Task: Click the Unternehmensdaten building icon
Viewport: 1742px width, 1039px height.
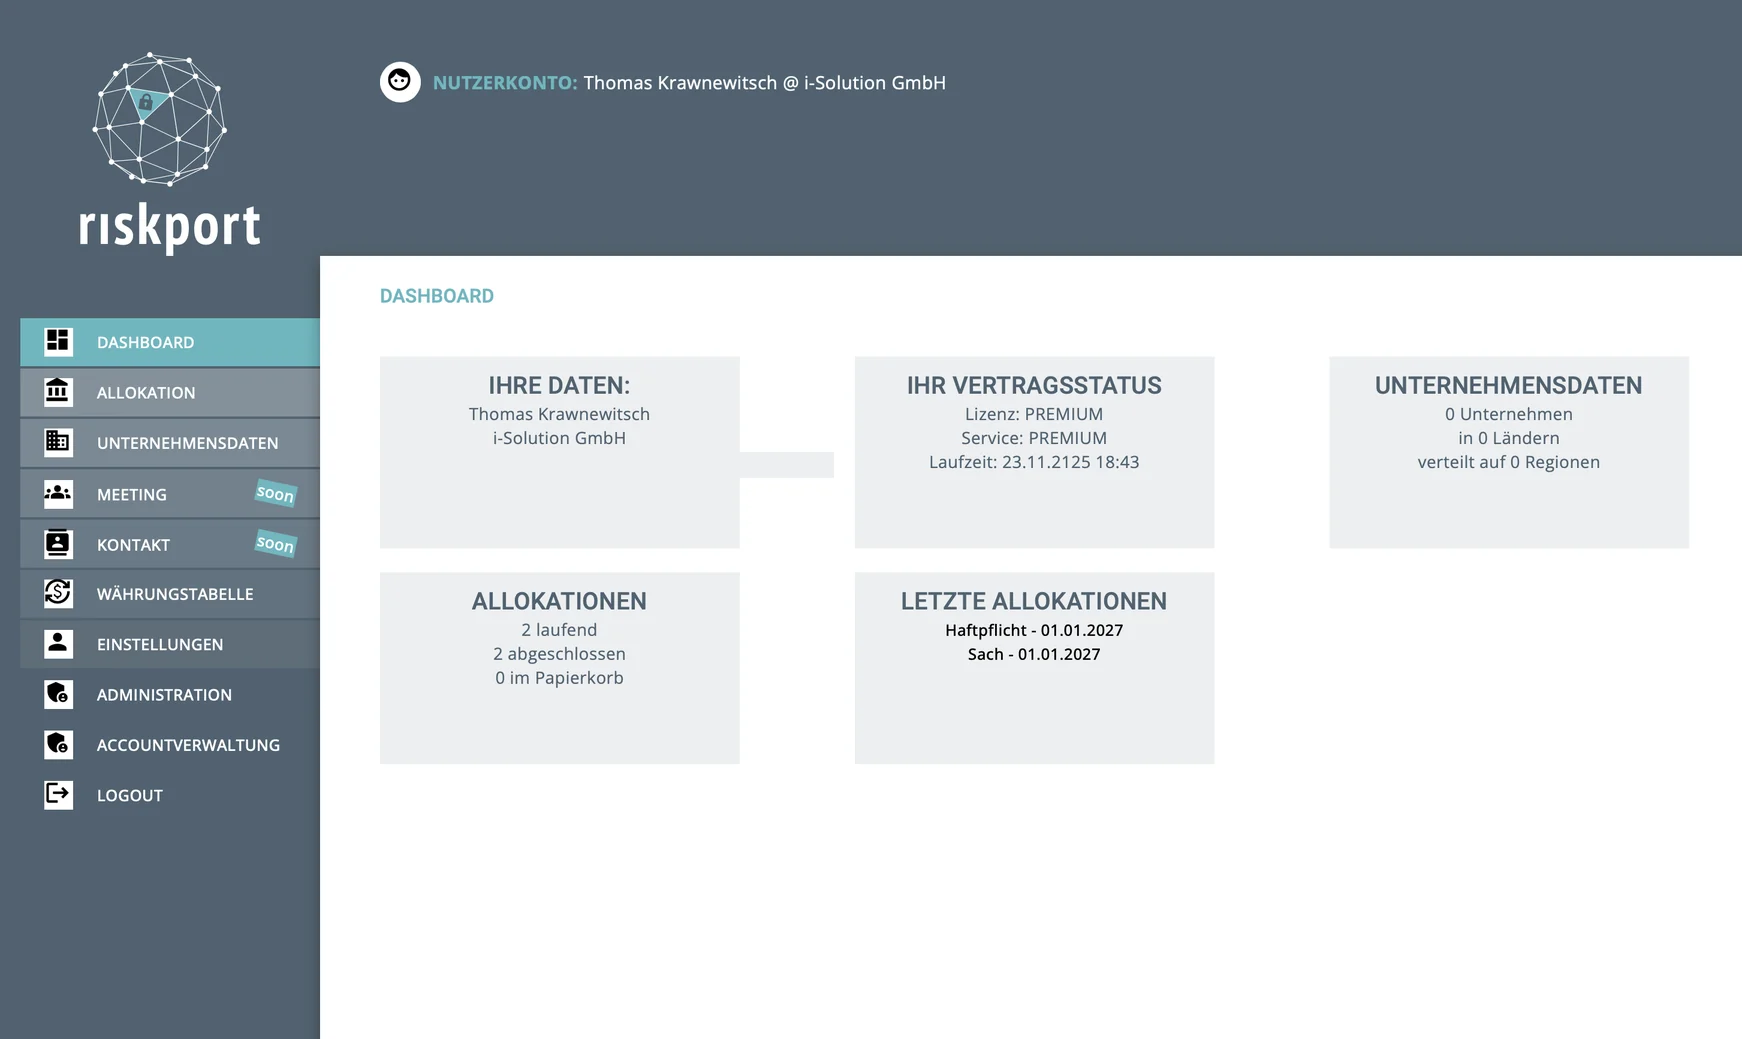Action: coord(58,442)
